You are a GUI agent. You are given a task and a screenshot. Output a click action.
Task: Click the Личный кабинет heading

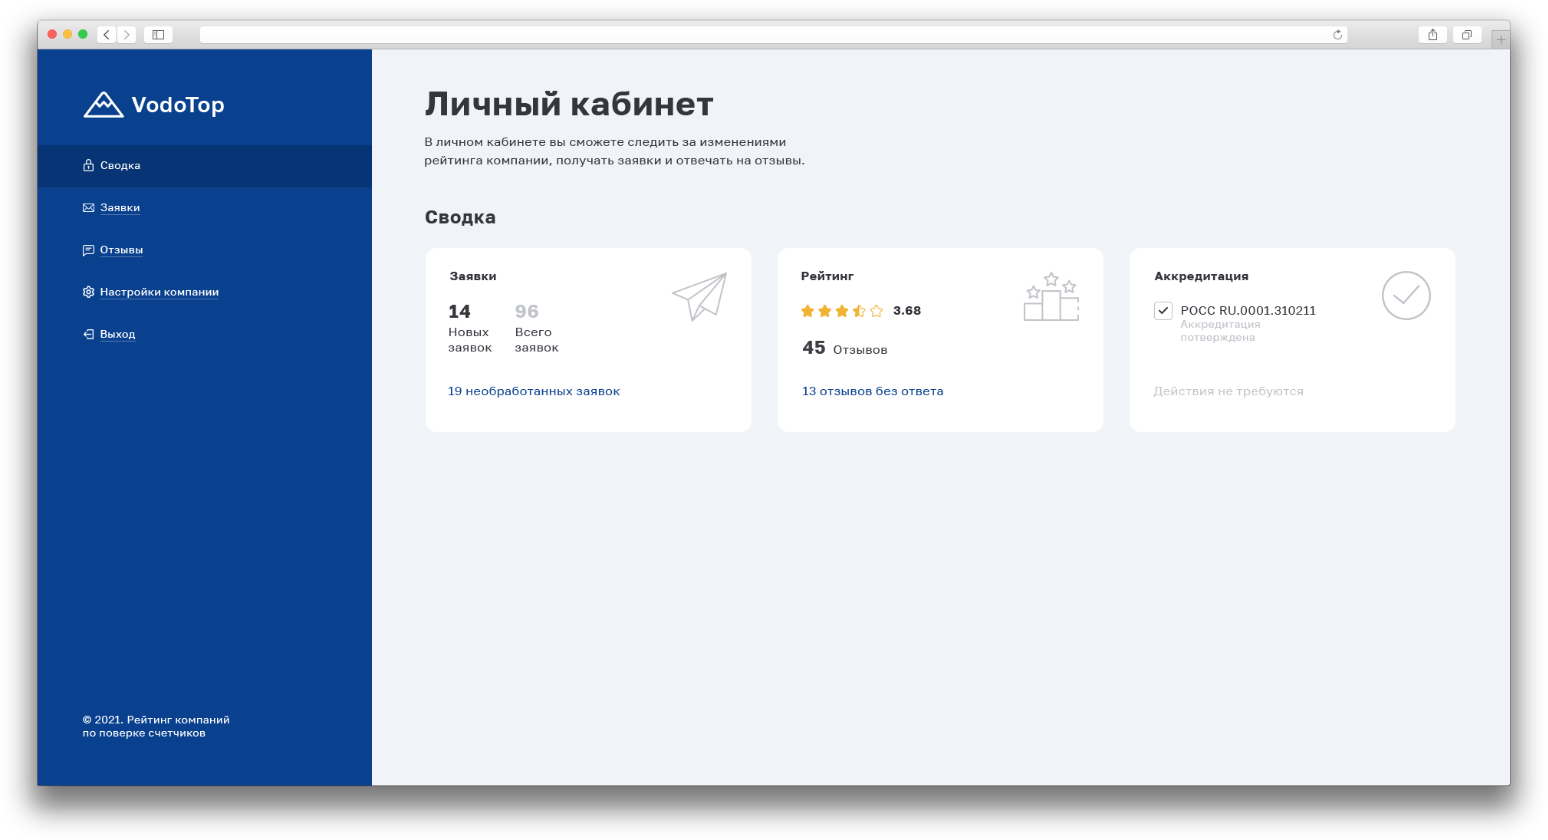[x=569, y=104]
